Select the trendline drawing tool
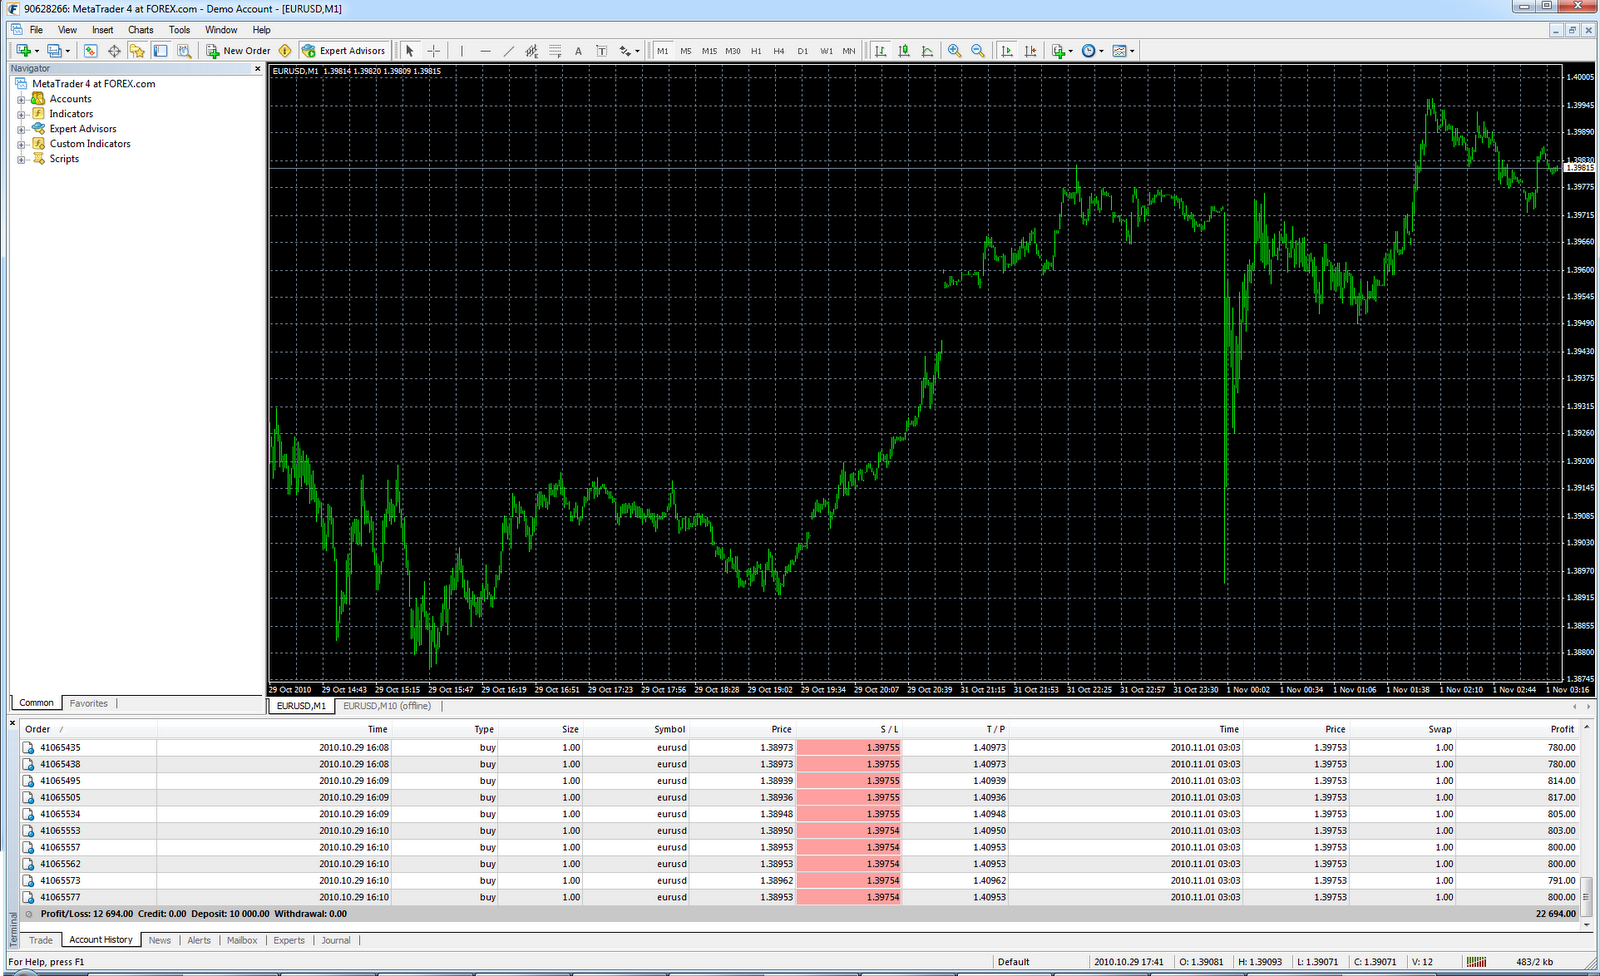Viewport: 1600px width, 976px height. [x=508, y=51]
